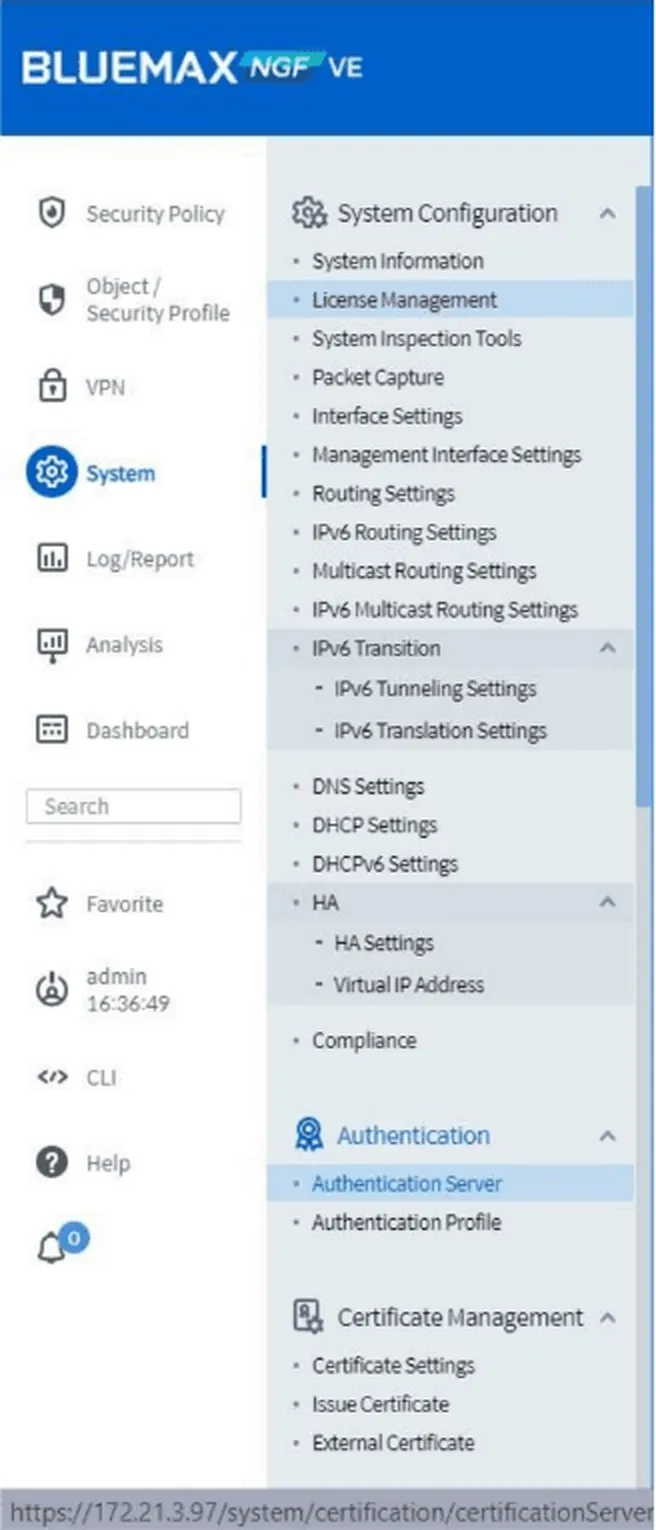The image size is (656, 1530).
Task: Open the Favorite list label
Action: (x=124, y=904)
